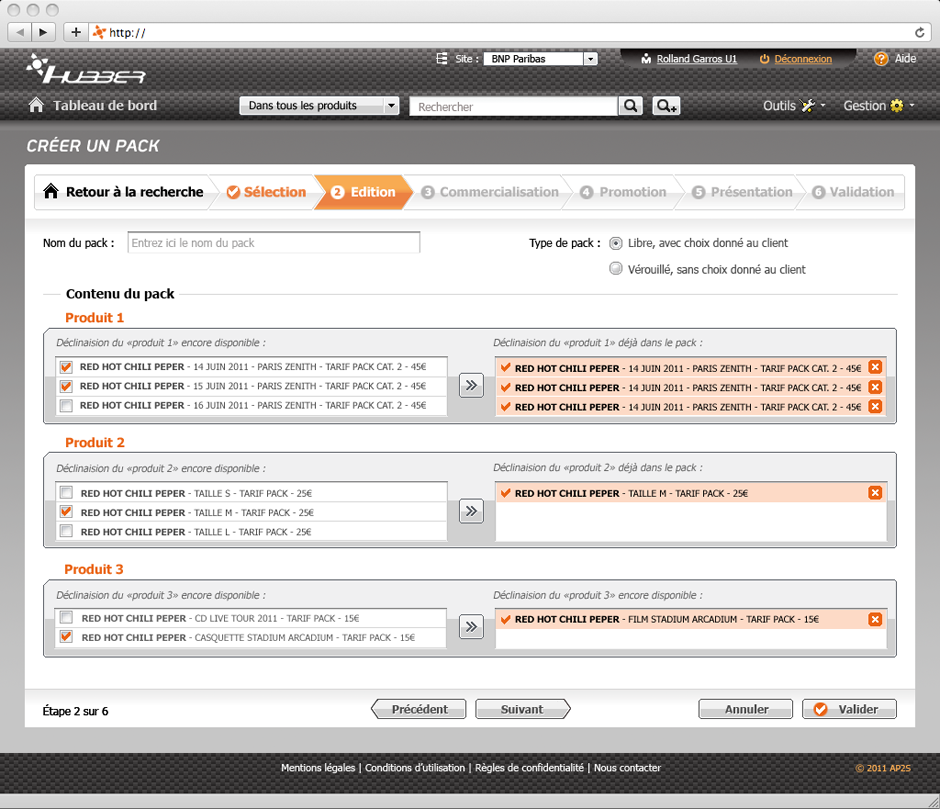Open the Mentions légales footer link
The width and height of the screenshot is (940, 809).
point(318,768)
